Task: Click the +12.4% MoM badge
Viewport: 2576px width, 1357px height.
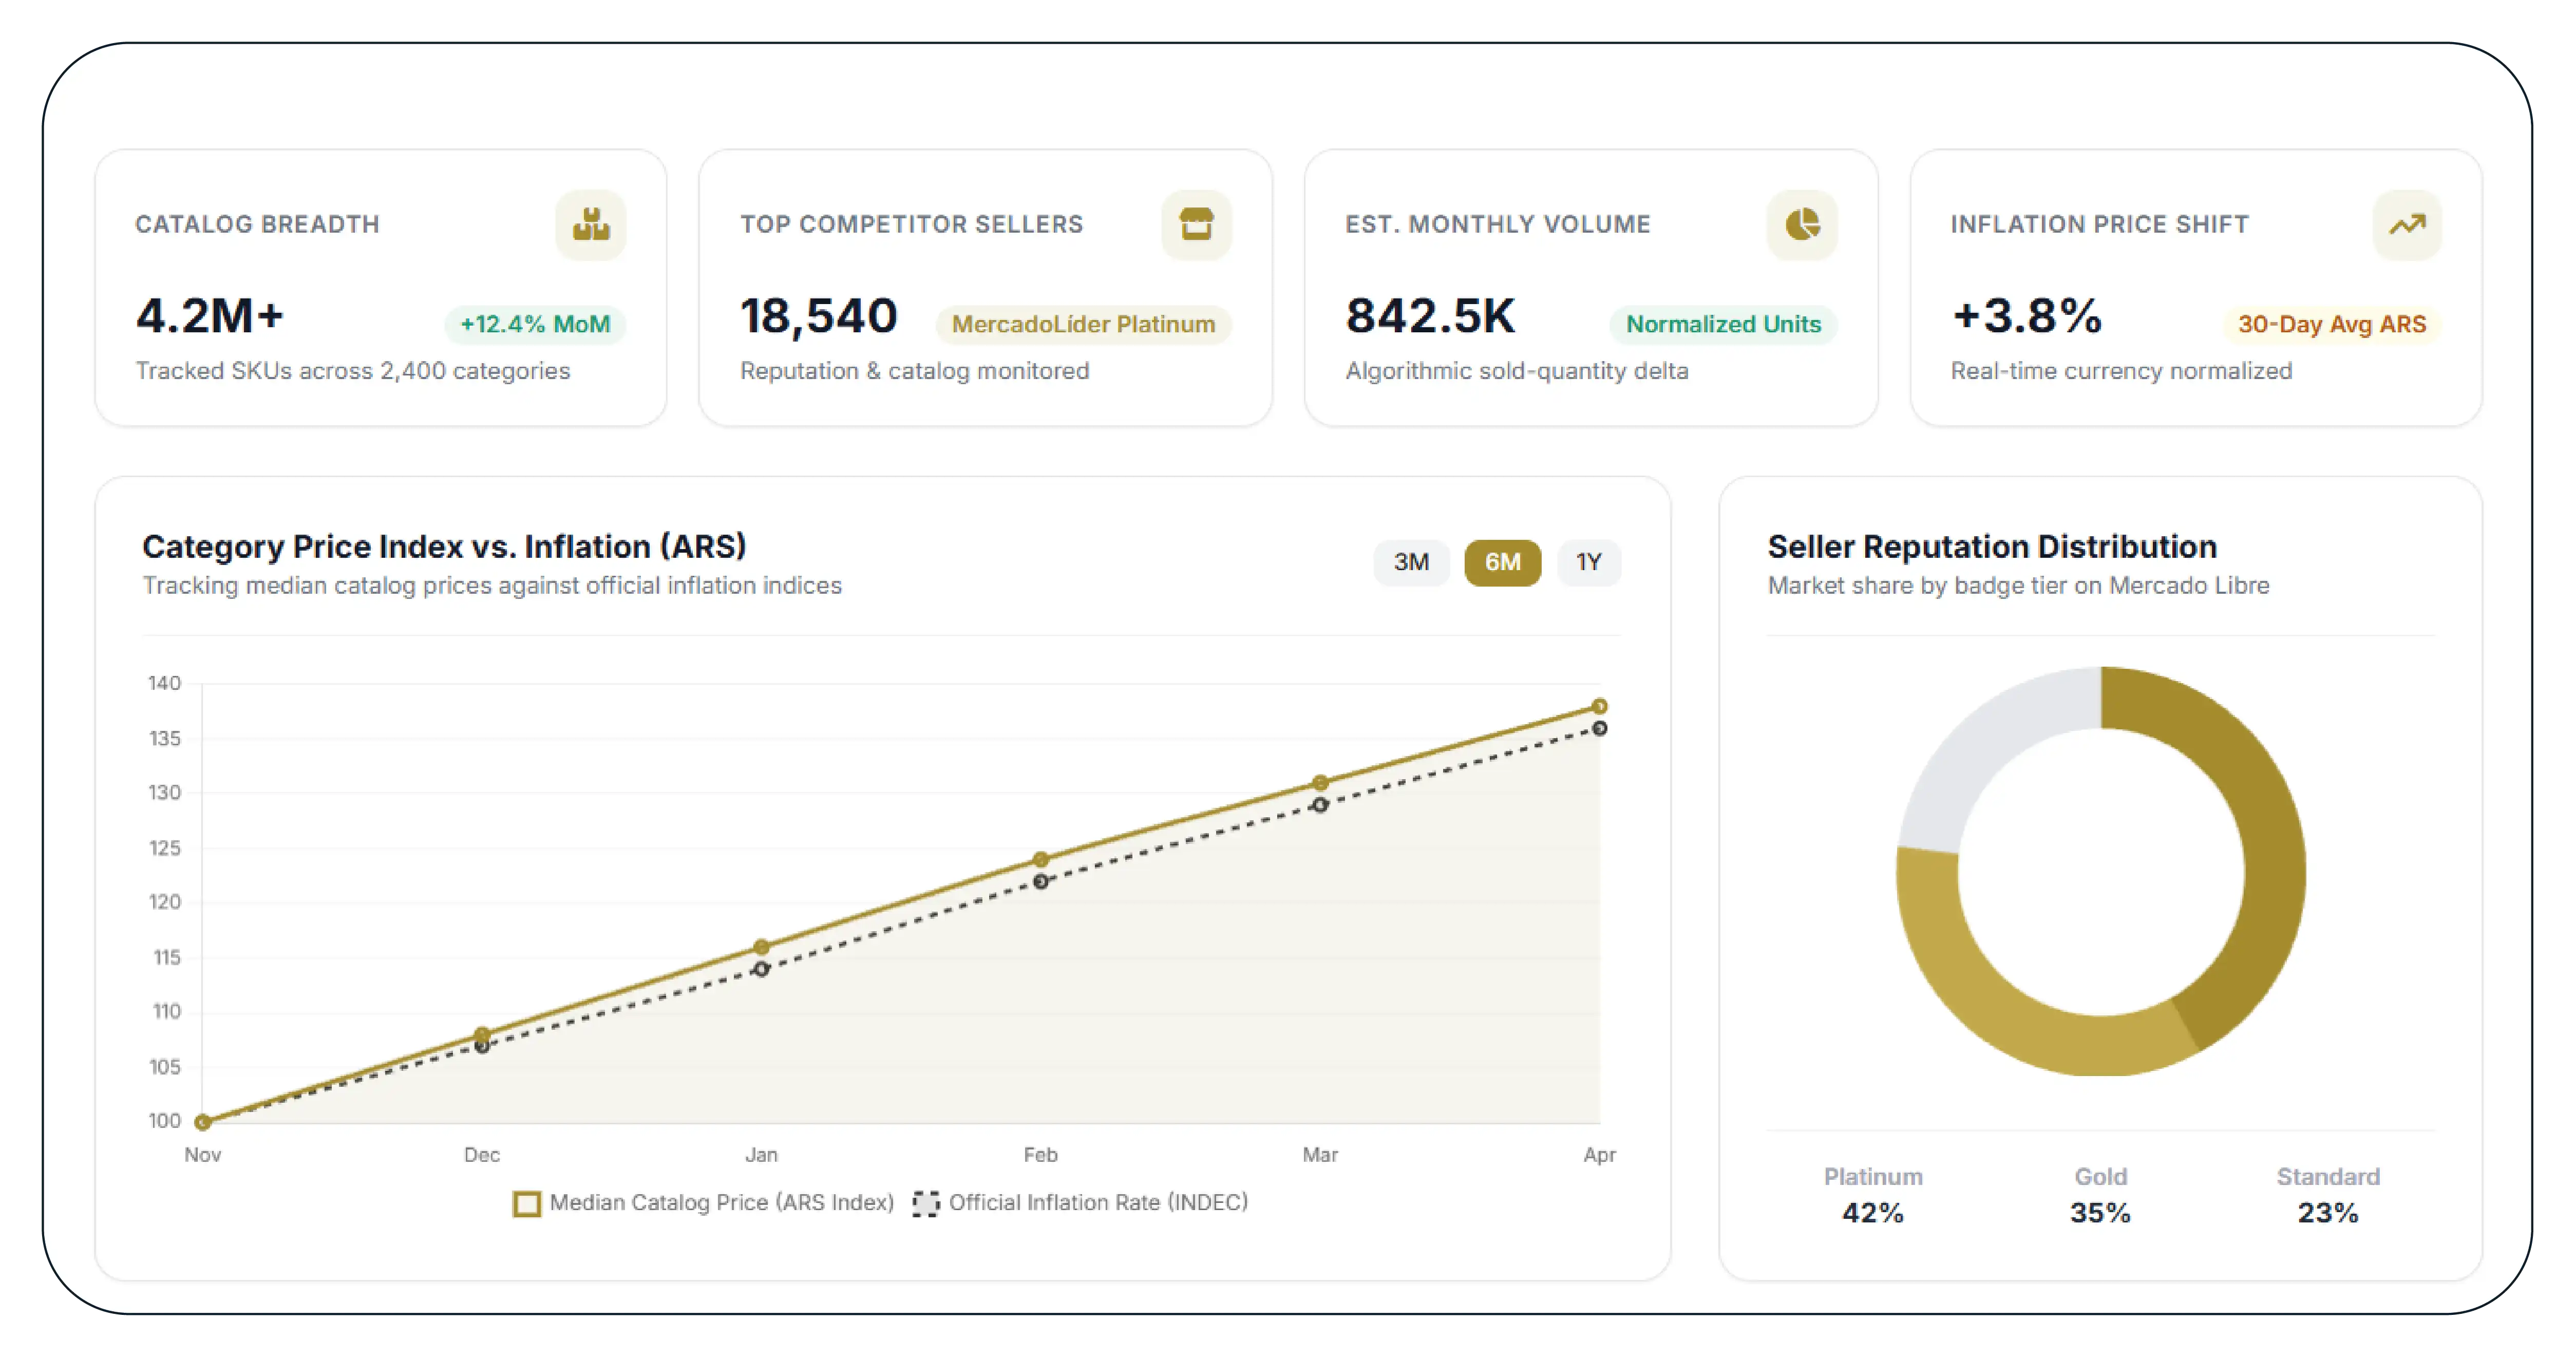Action: [x=535, y=324]
